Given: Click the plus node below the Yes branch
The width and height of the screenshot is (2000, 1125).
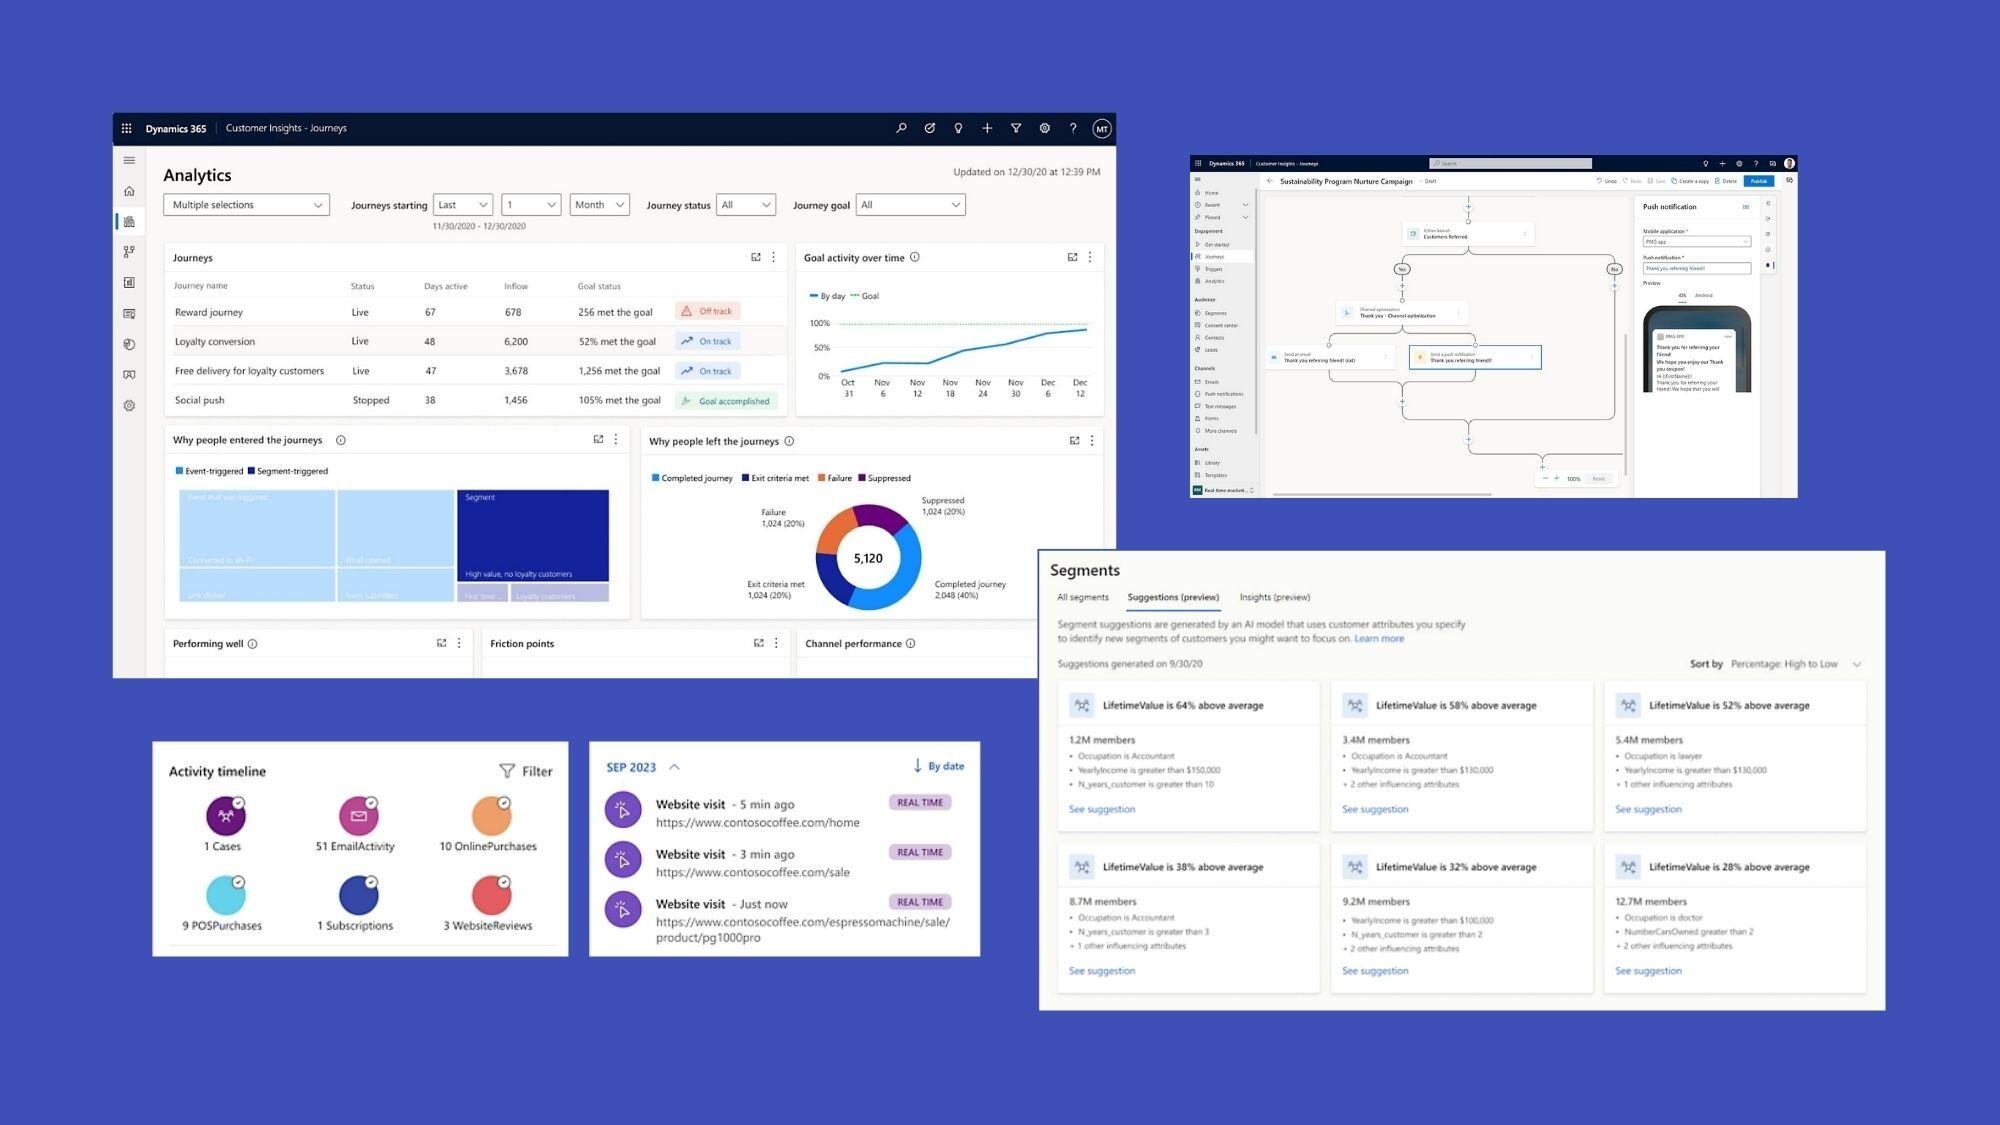Looking at the screenshot, I should tap(1402, 286).
